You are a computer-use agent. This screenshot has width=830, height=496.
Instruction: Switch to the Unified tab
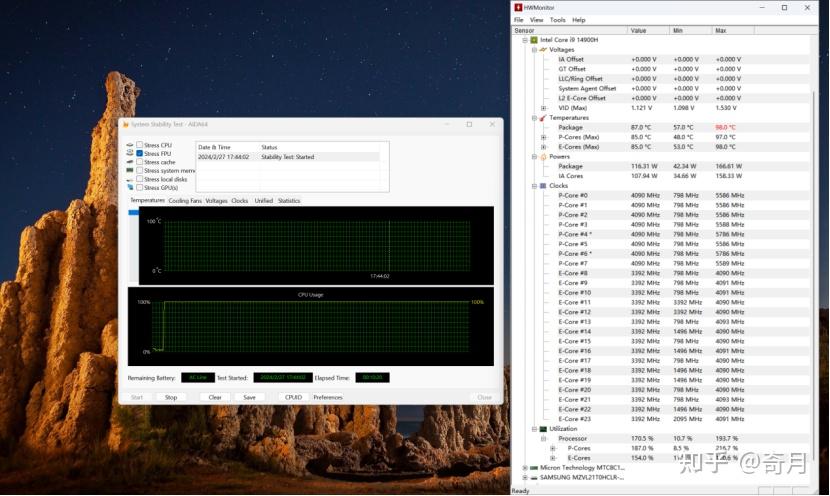tap(264, 201)
